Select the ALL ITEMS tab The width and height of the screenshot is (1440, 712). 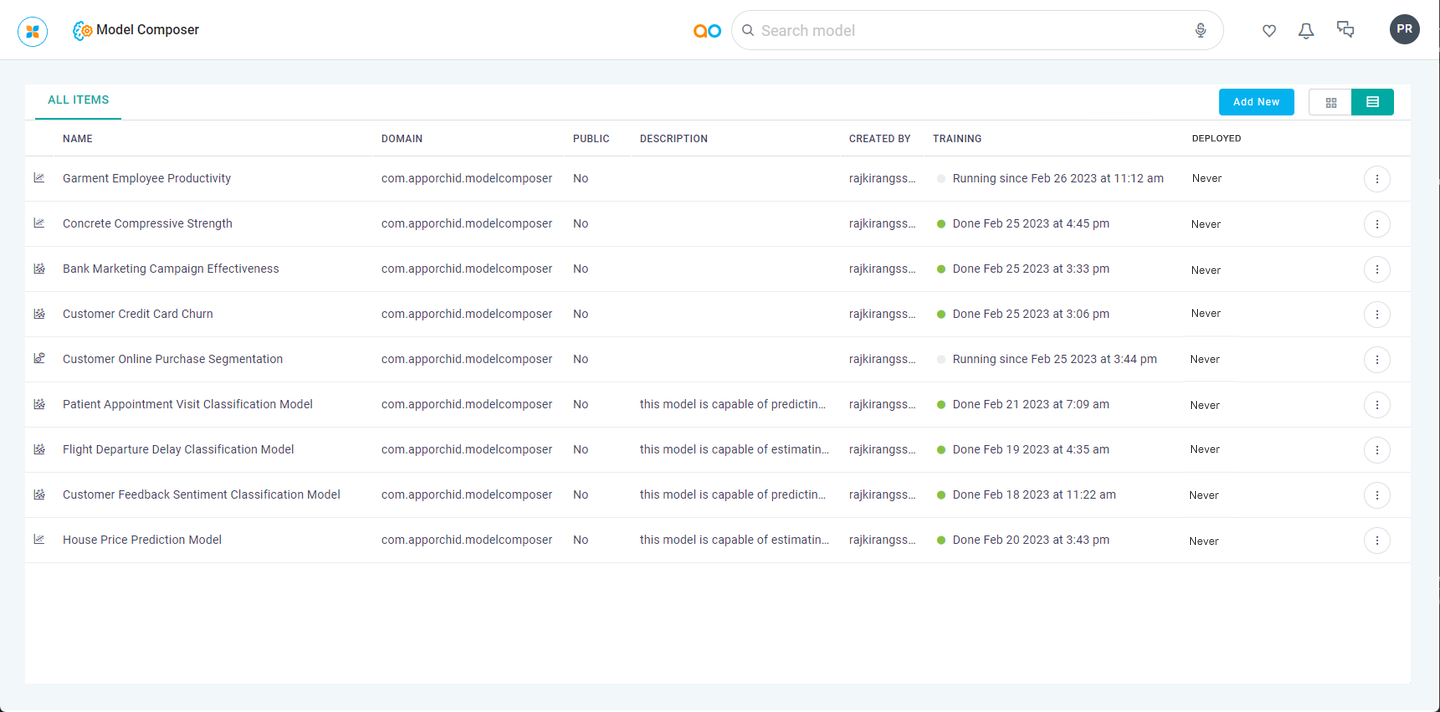[78, 100]
